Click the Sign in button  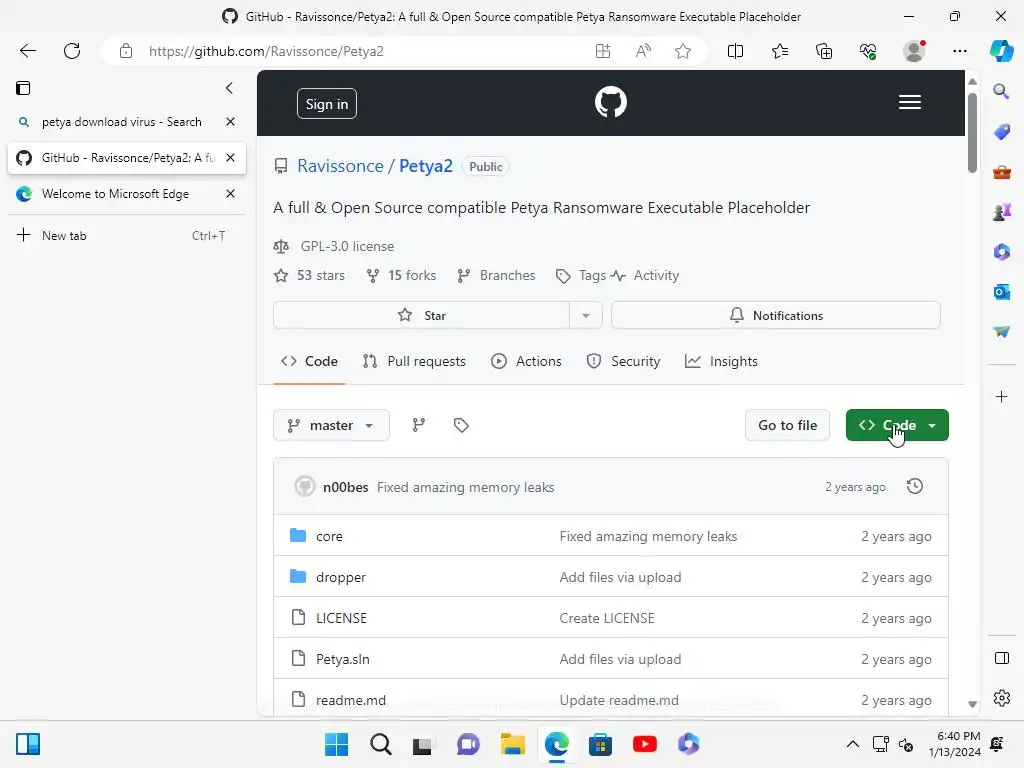tap(327, 104)
